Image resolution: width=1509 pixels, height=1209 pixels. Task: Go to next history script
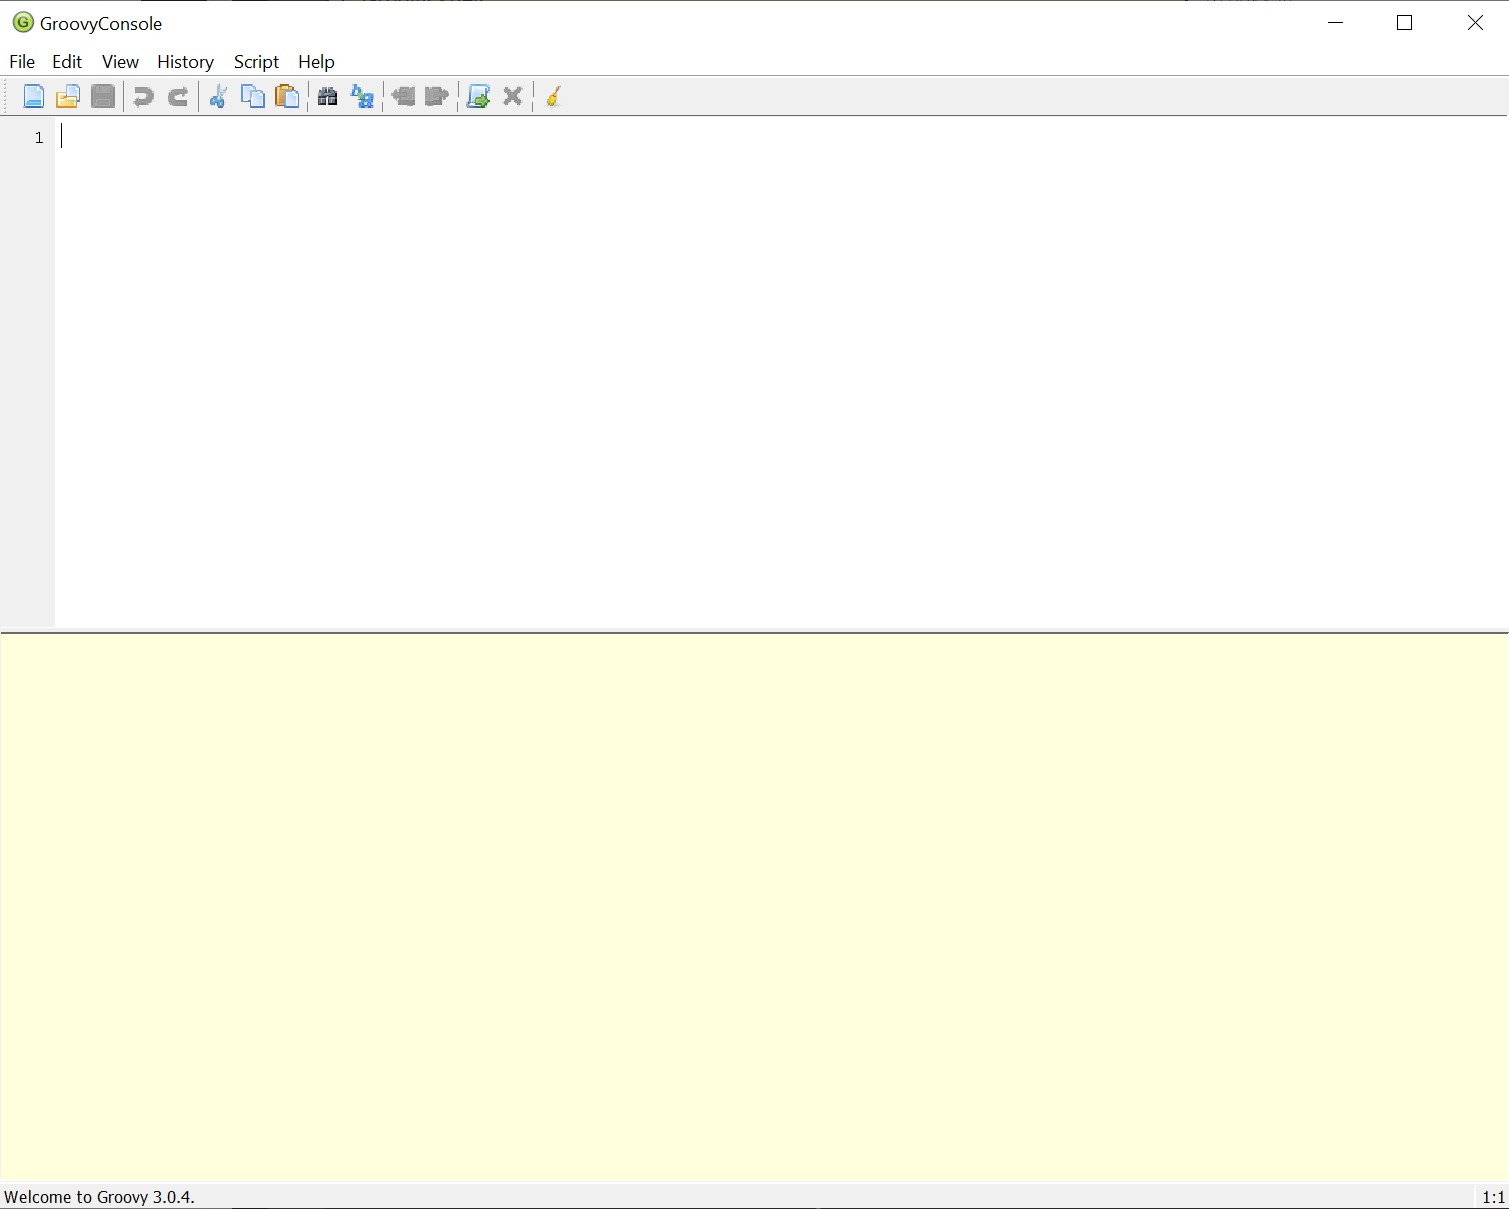click(437, 97)
